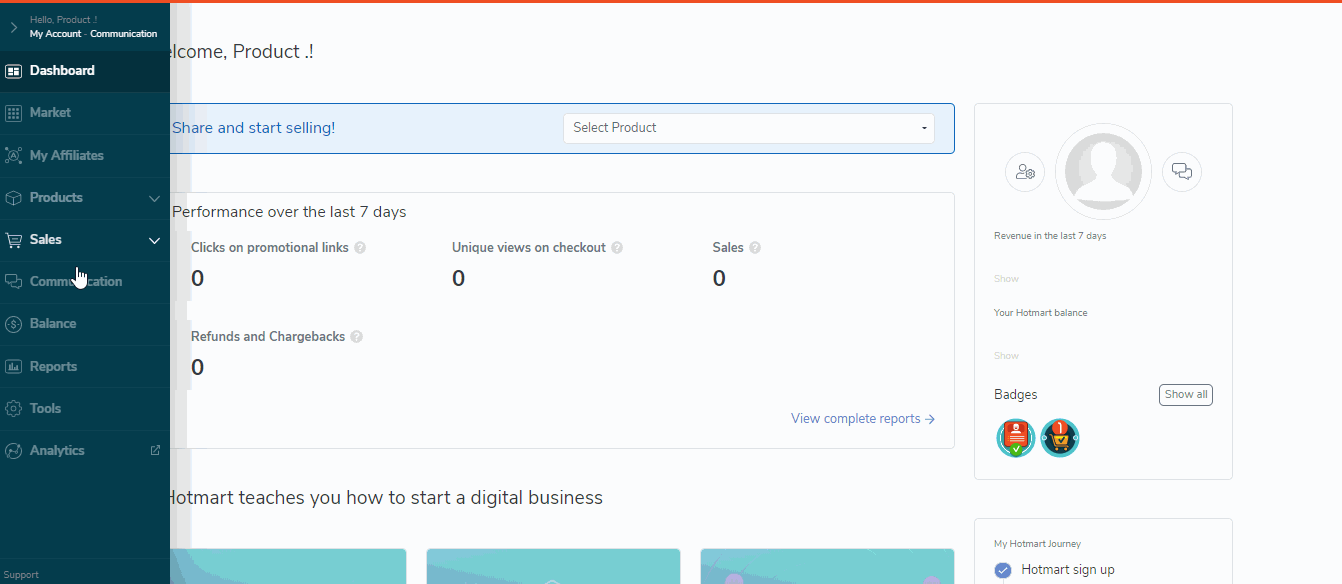Click the My Hotmart Journey heading
1342x584 pixels.
pos(1037,544)
